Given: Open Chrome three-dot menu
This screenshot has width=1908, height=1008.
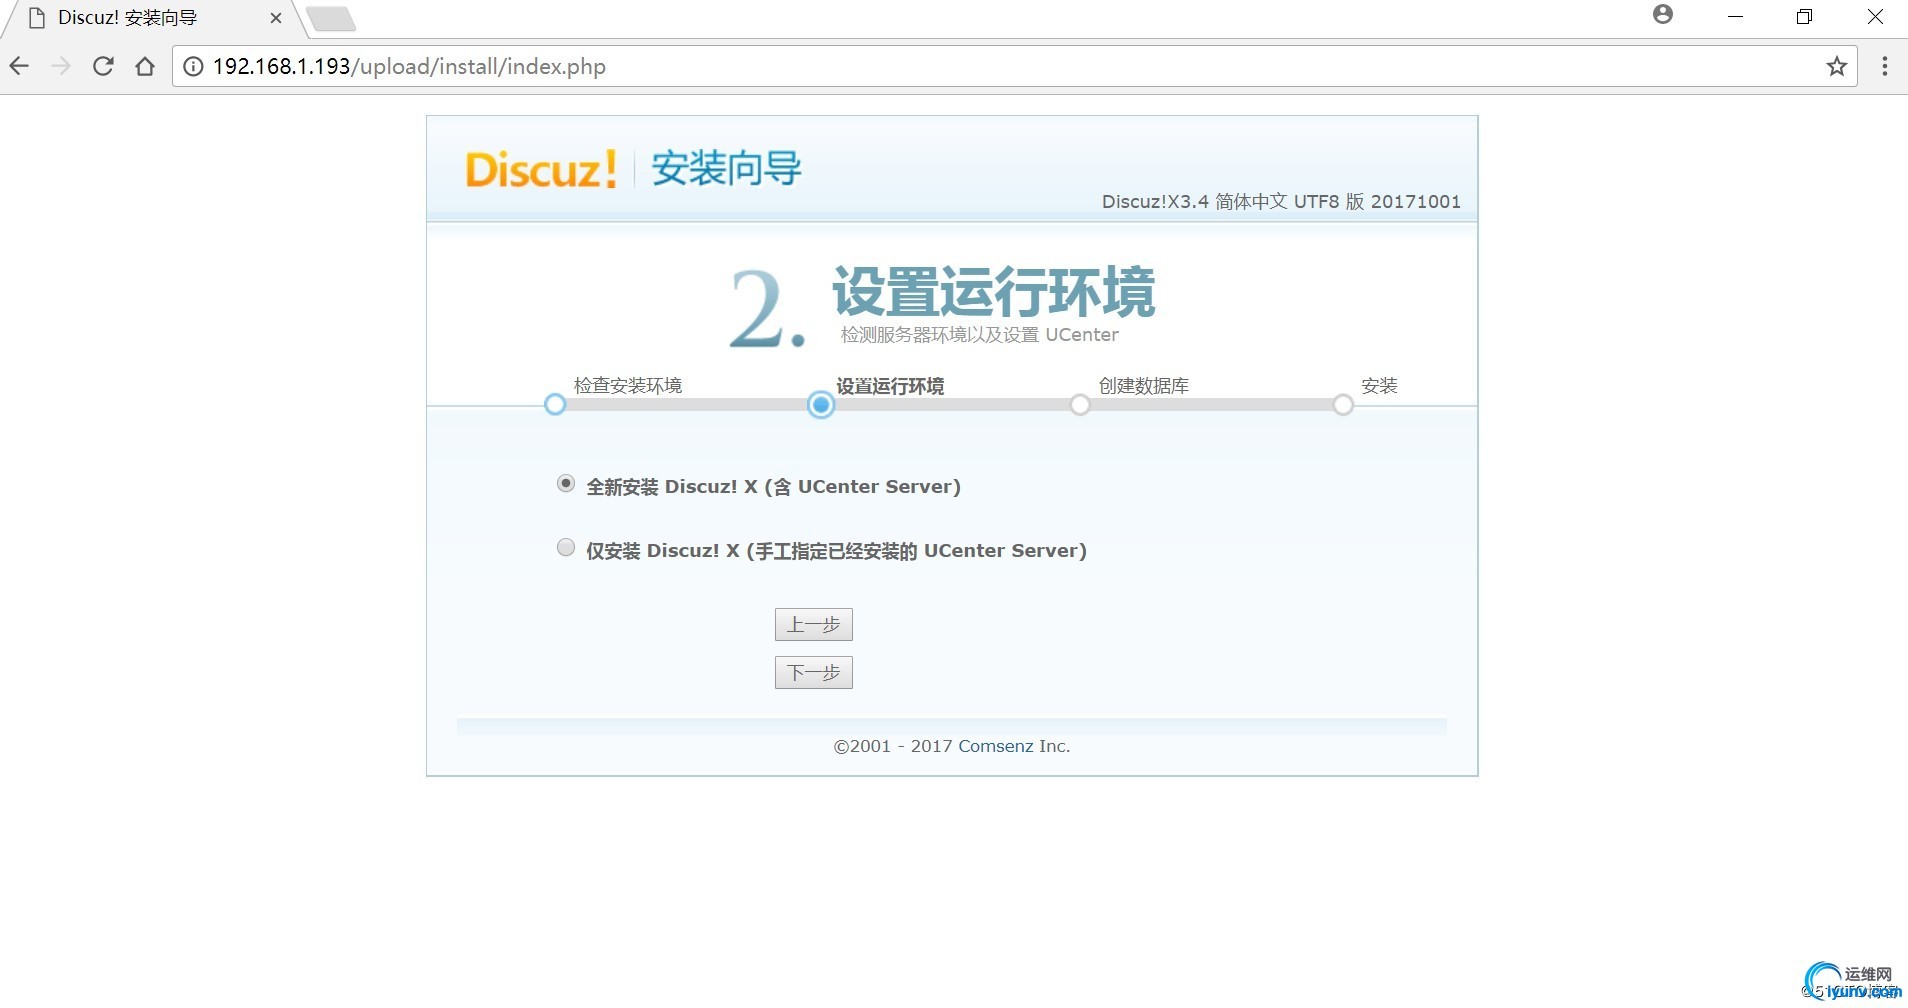Looking at the screenshot, I should tap(1884, 66).
